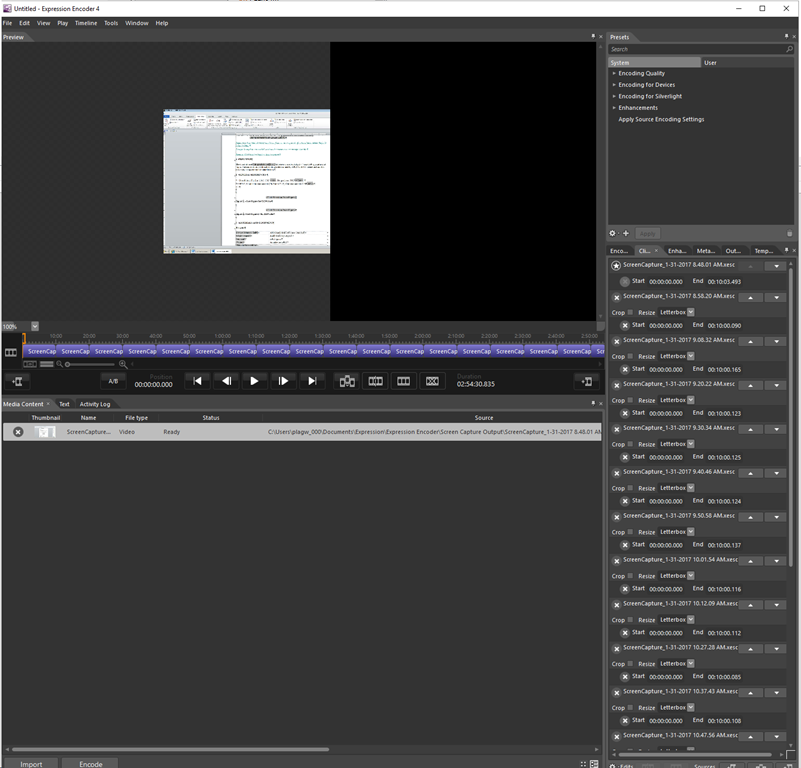Move the 8.48.01 AM clip down
Image resolution: width=801 pixels, height=768 pixels.
tap(774, 266)
